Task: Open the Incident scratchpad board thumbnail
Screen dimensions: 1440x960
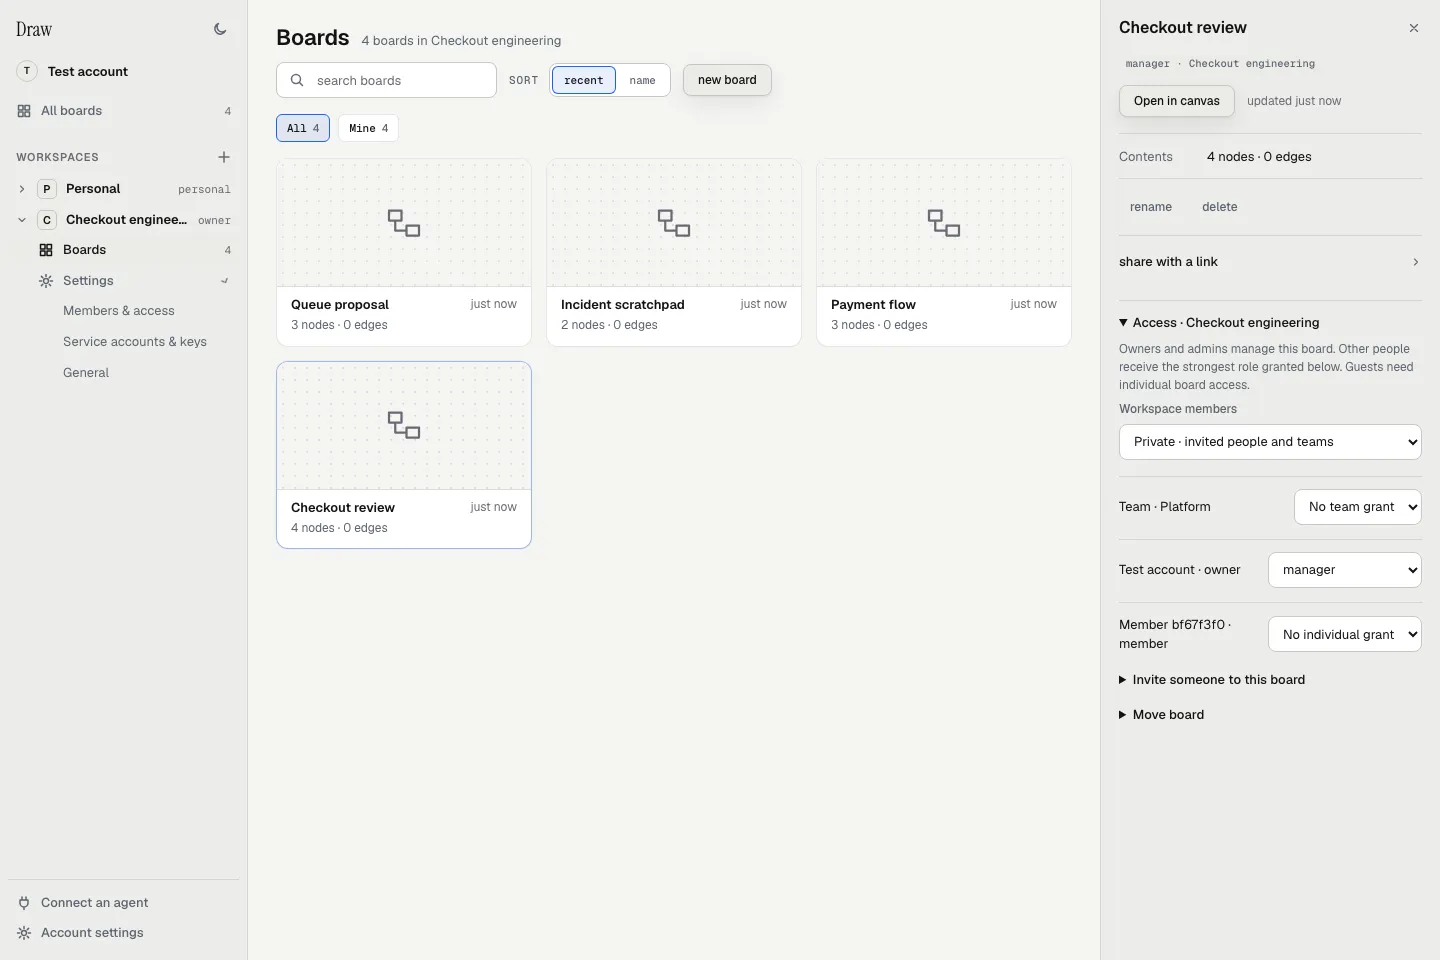Action: 674,223
